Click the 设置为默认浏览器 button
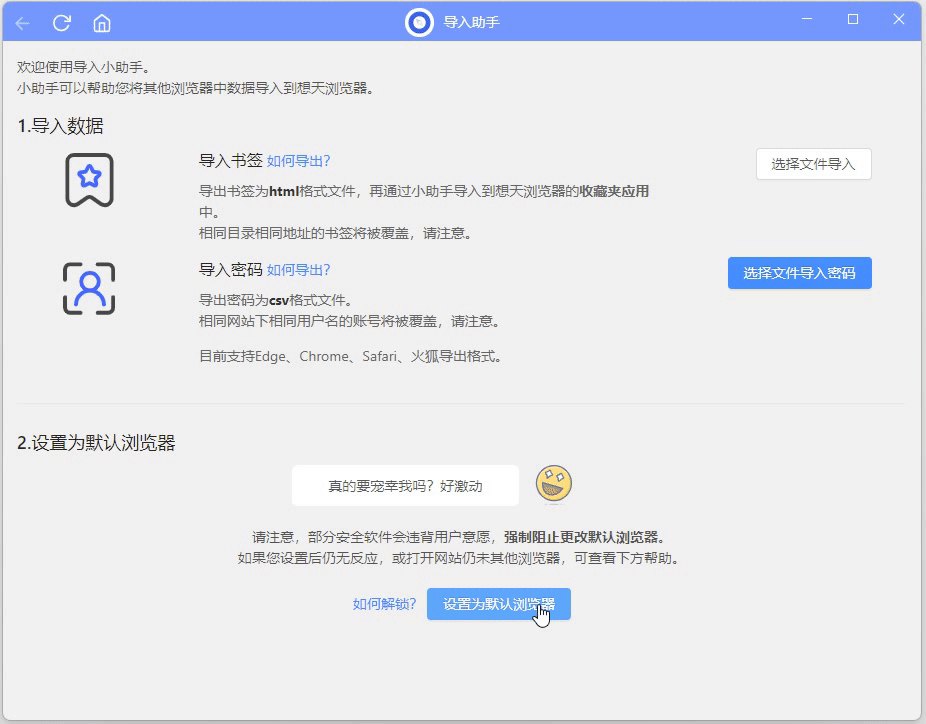 tap(498, 604)
